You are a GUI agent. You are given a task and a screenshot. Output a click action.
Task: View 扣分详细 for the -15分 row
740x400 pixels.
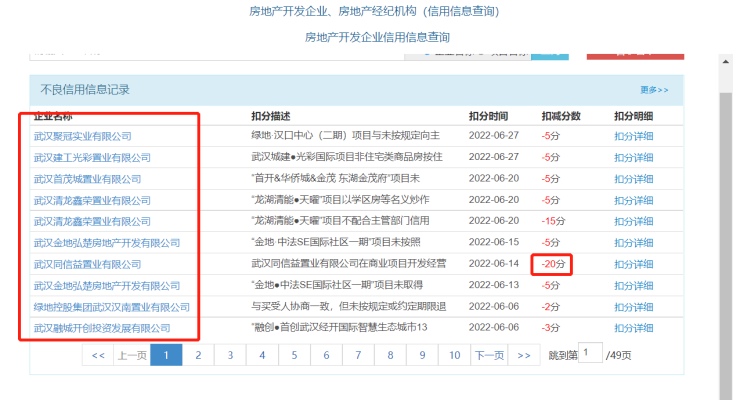[633, 221]
